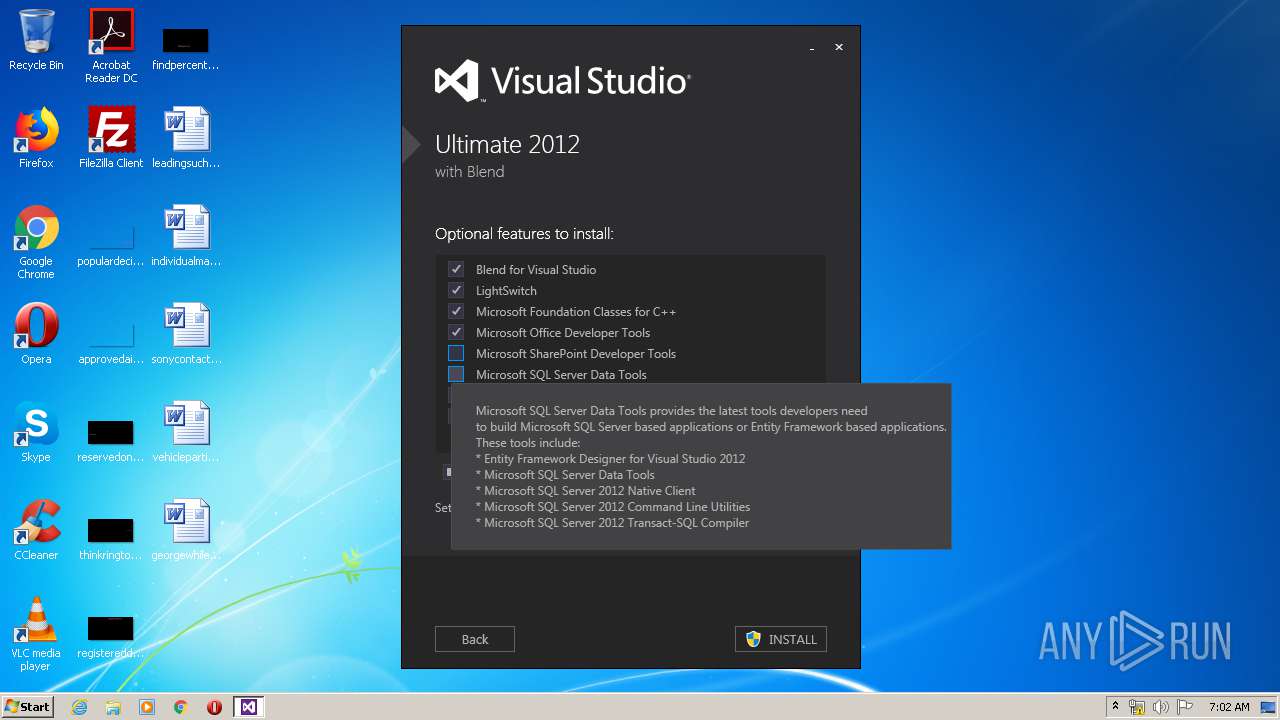This screenshot has height=720, width=1280.
Task: Launch CCleaner desktop shortcut
Action: tap(36, 531)
